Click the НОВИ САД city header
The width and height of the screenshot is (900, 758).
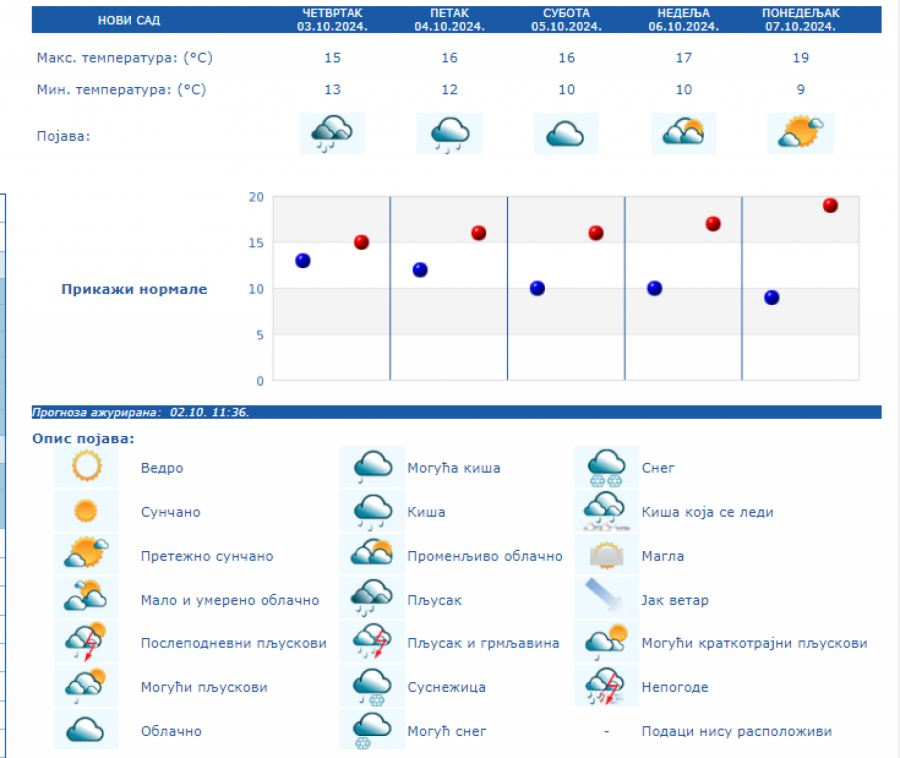coord(128,20)
